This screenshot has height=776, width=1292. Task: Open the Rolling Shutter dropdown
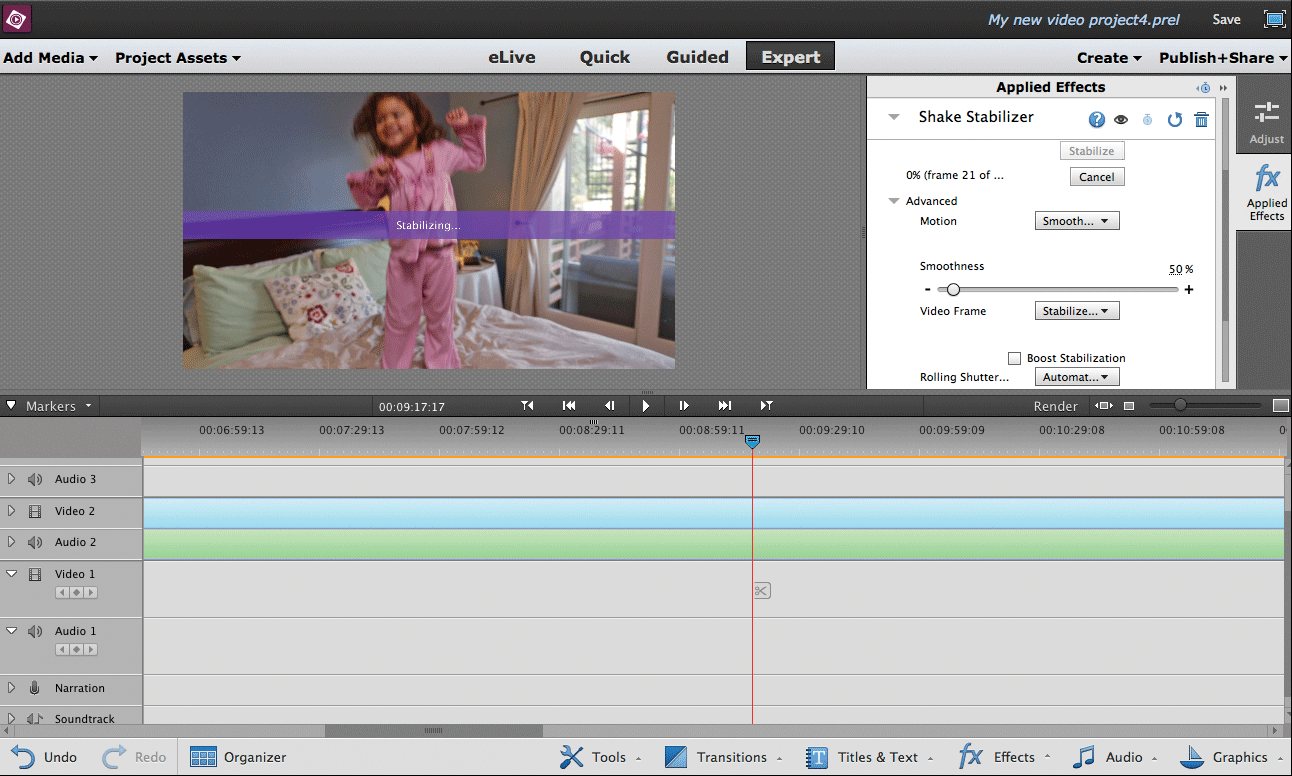point(1077,377)
